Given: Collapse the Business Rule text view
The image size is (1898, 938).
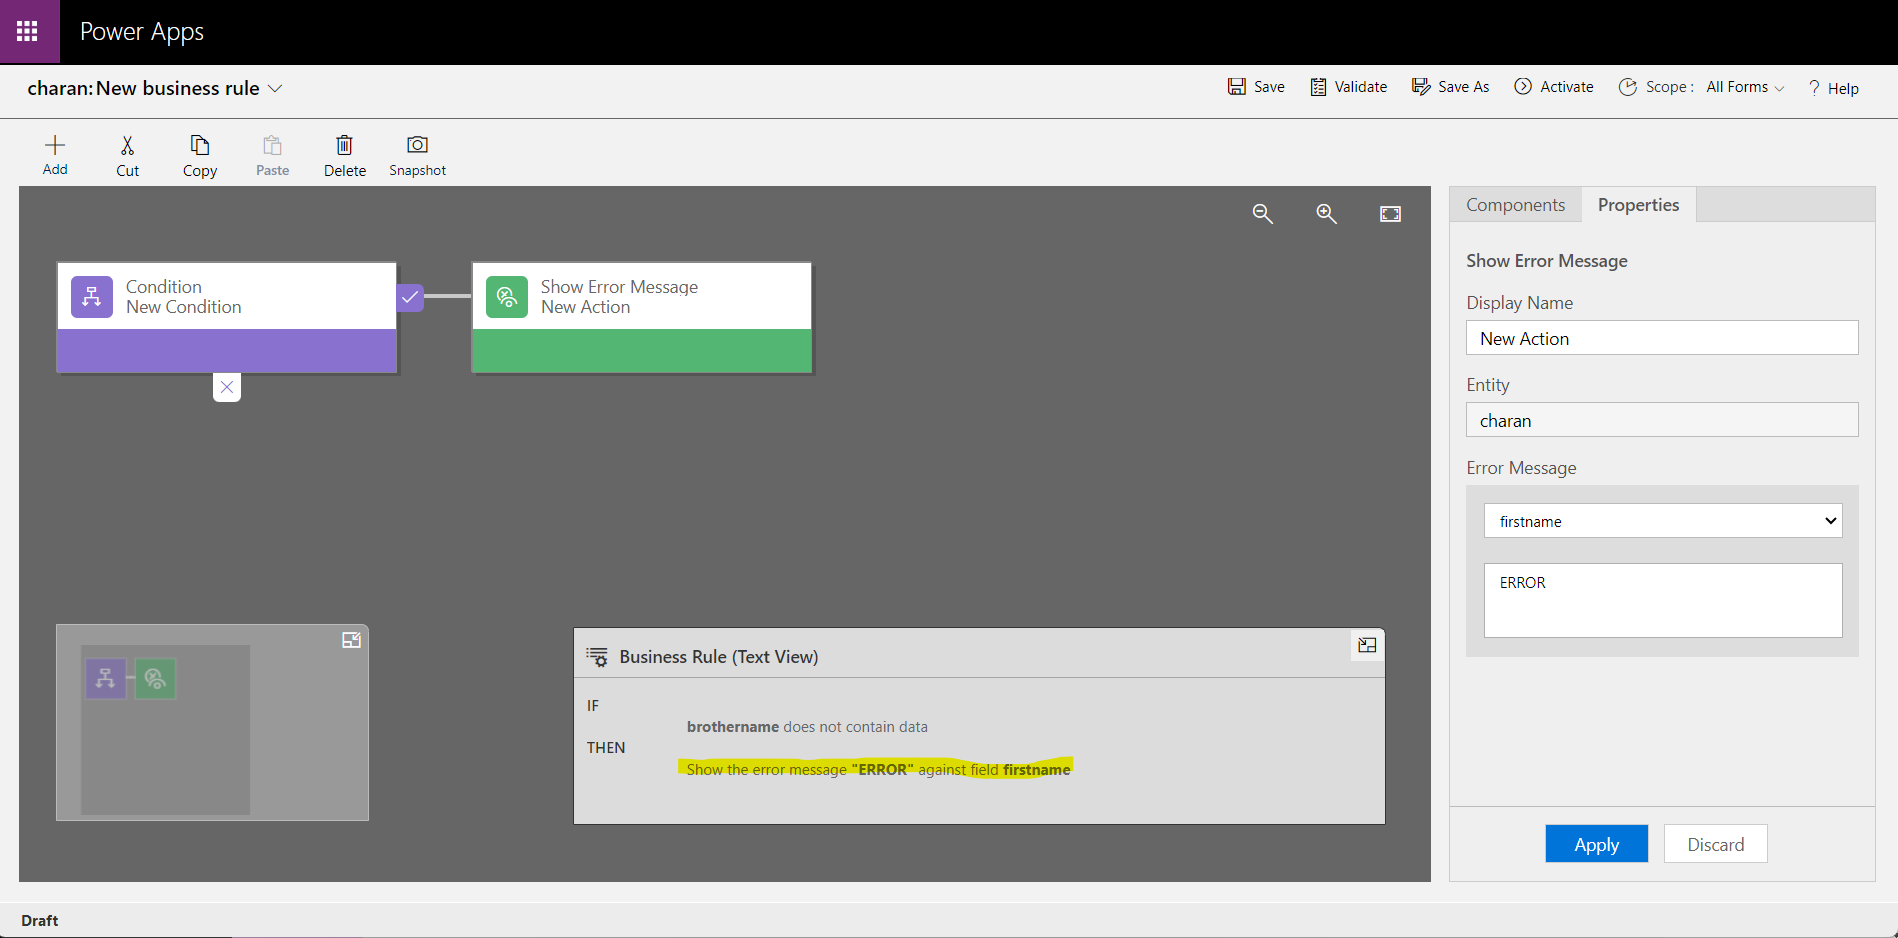Looking at the screenshot, I should (1367, 646).
